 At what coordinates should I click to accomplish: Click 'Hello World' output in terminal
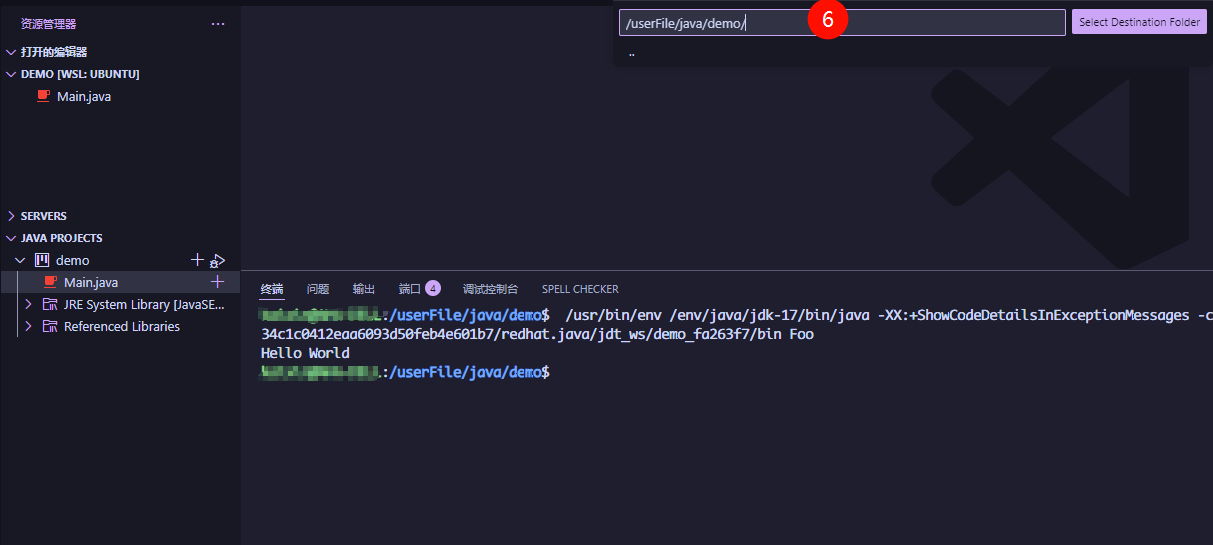click(x=305, y=353)
